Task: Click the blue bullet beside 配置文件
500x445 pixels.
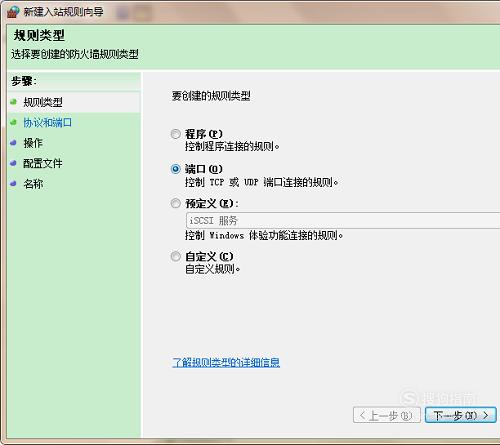Action: (x=13, y=163)
